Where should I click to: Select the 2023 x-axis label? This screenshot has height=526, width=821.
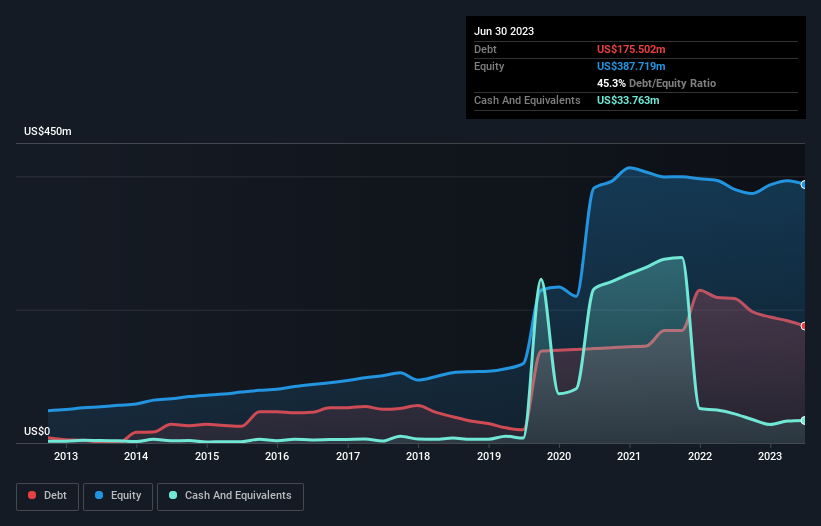(770, 456)
